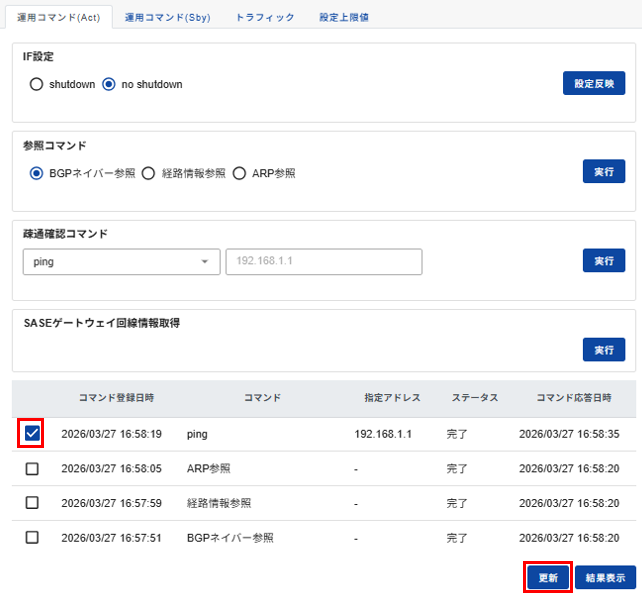Choose the BGPネイバー参照 radio option
Image resolution: width=642 pixels, height=601 pixels.
click(x=37, y=173)
